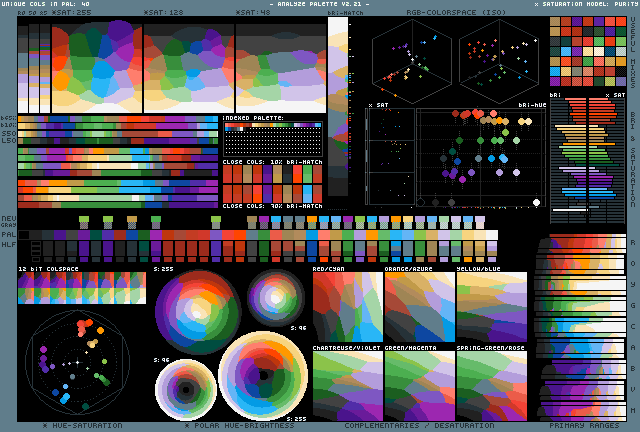Viewport: 640px width, 432px height.
Task: Select the Orange/Azure desaturation panel
Action: (419, 306)
